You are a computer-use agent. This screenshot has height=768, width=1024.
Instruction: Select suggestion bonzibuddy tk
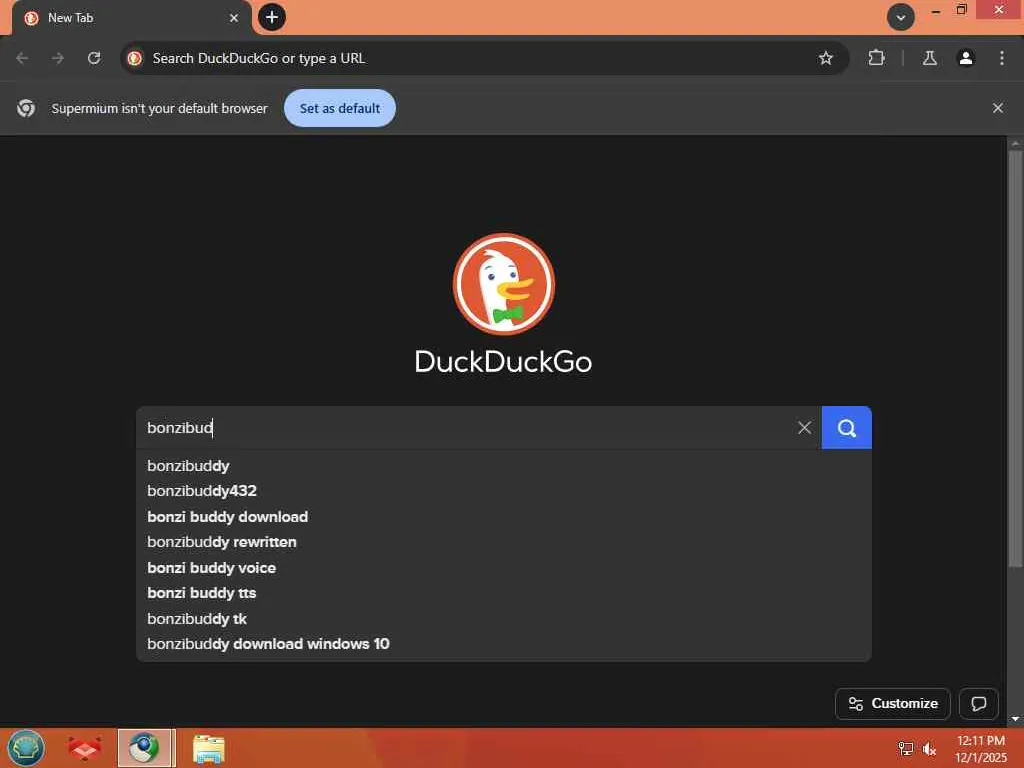pyautogui.click(x=504, y=618)
